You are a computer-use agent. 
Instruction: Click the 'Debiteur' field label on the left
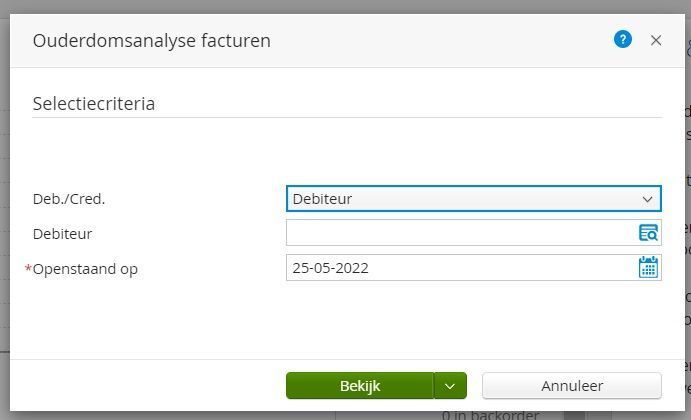point(62,234)
